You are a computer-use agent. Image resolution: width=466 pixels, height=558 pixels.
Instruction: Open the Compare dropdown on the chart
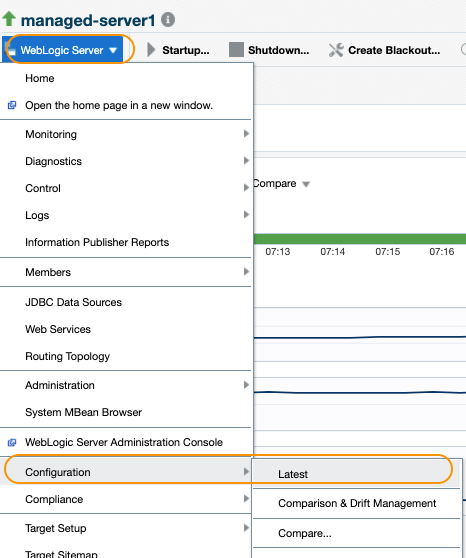point(282,184)
